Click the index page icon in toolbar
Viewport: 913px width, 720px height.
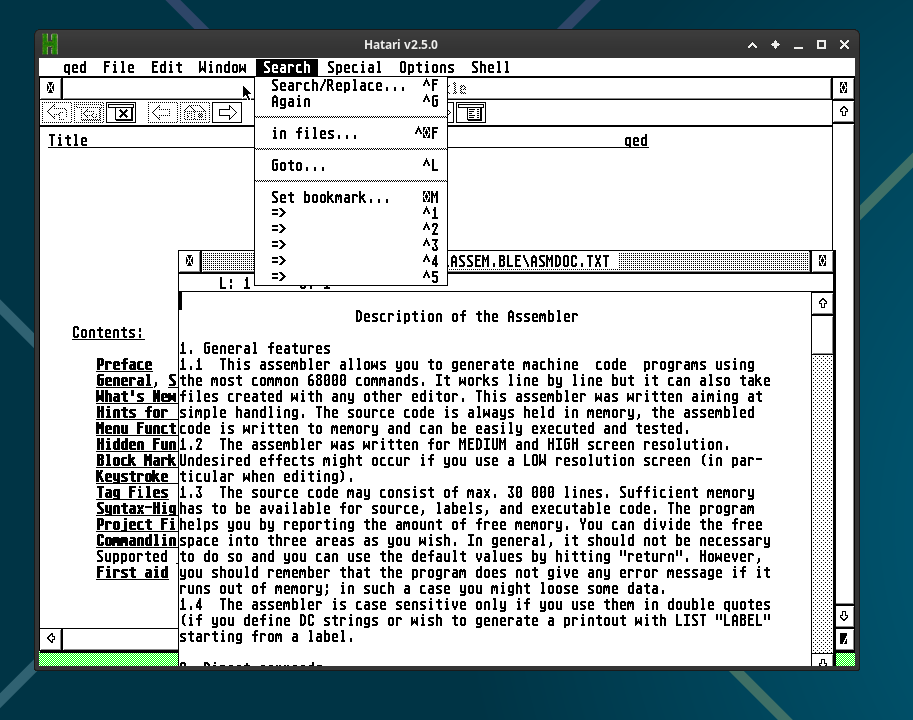(470, 113)
